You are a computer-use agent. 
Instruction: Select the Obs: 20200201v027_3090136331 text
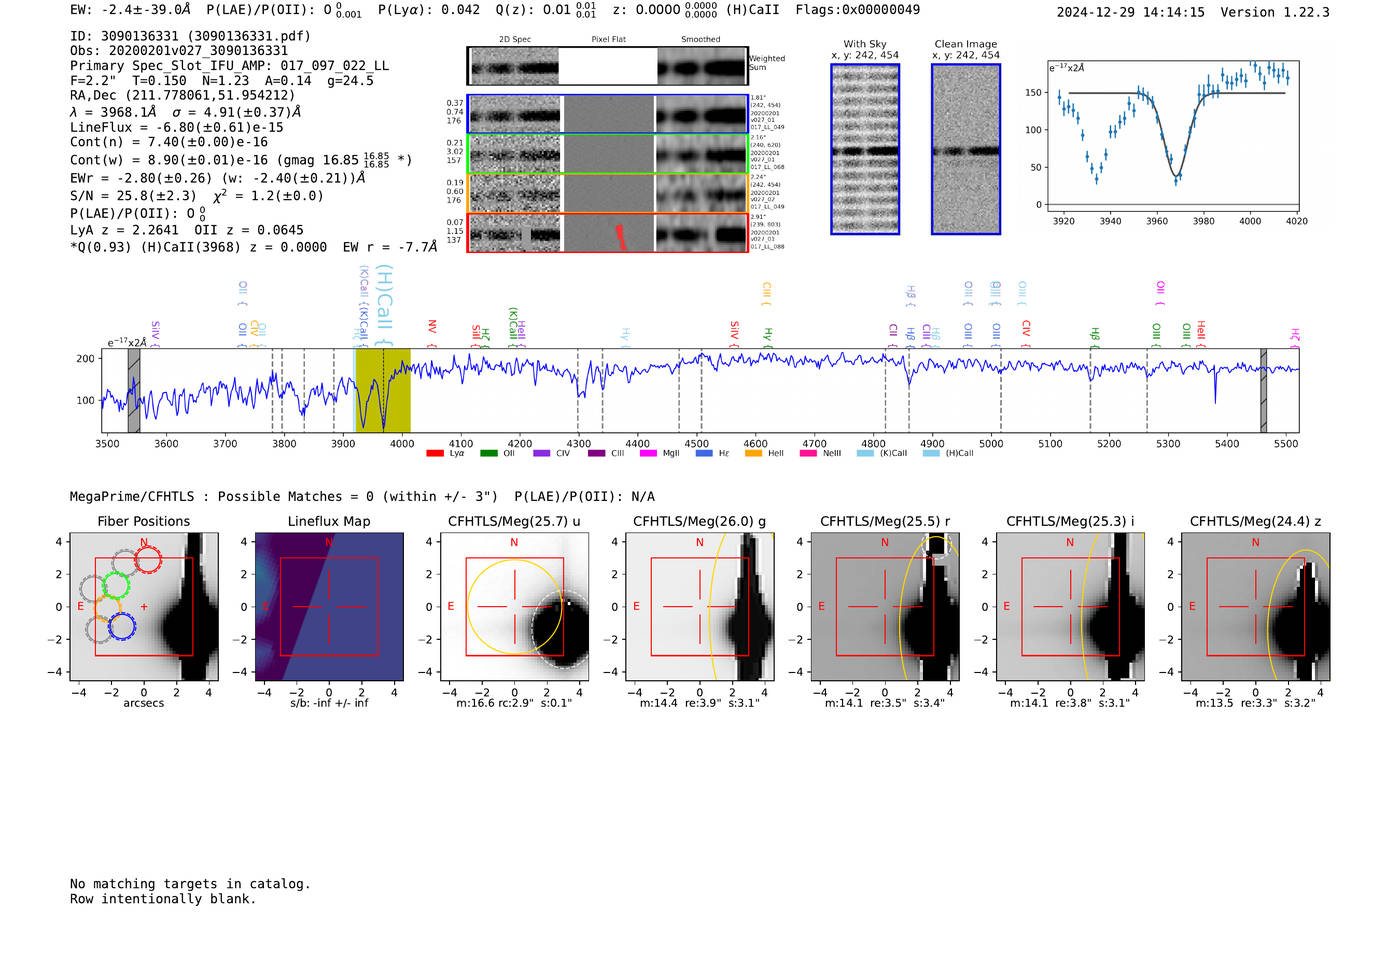point(179,51)
